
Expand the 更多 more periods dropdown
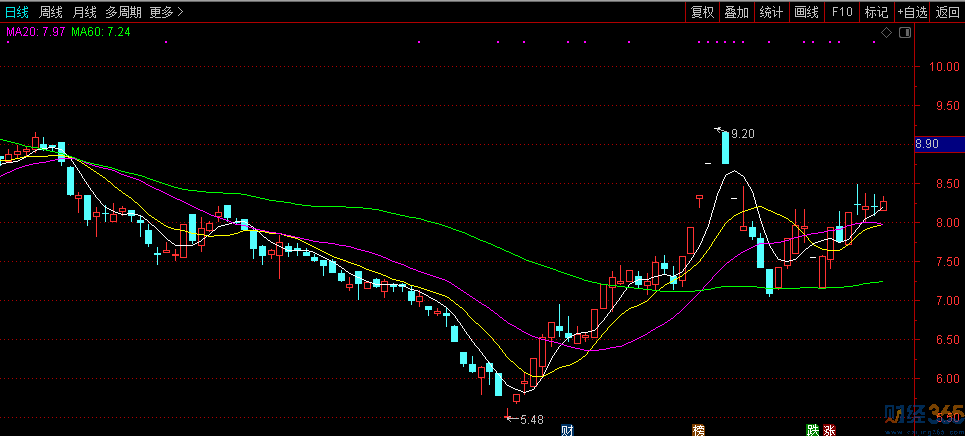click(x=166, y=12)
